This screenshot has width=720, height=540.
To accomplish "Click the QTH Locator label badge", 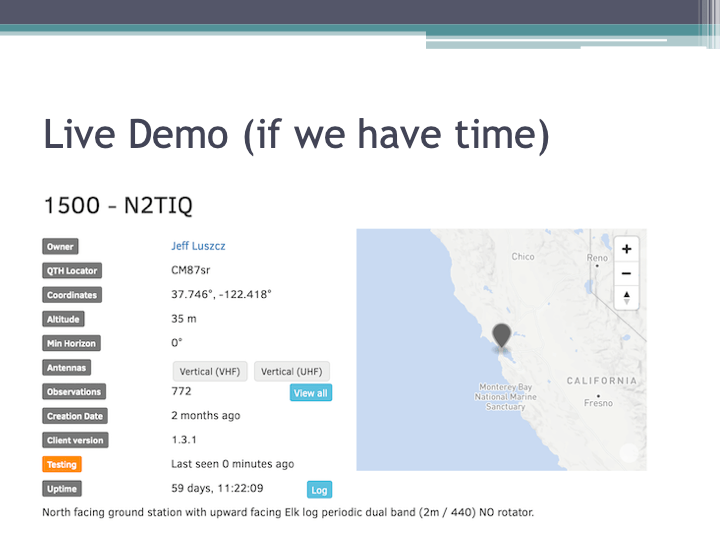I will (71, 271).
